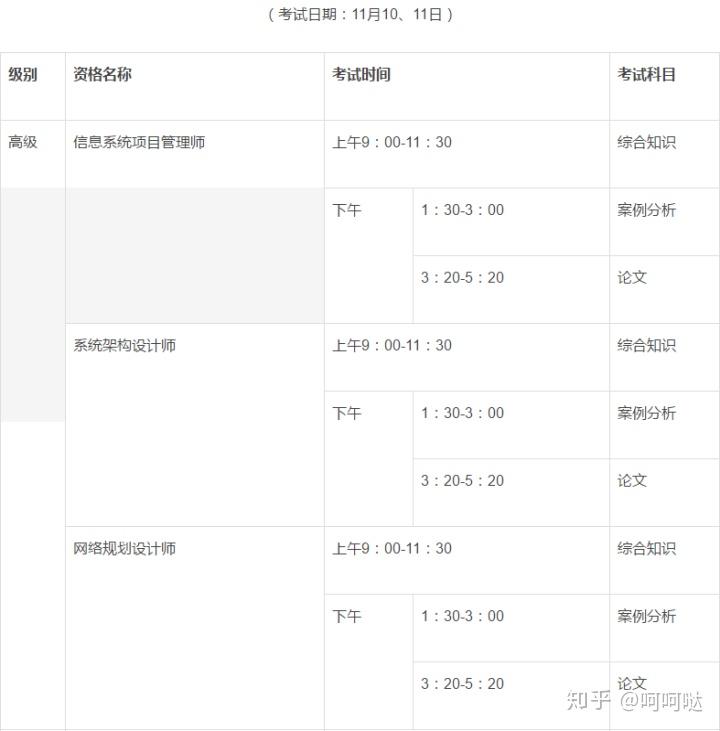This screenshot has height=731, width=720.
Task: Click the exam date text 11月10、11日
Action: 397,14
